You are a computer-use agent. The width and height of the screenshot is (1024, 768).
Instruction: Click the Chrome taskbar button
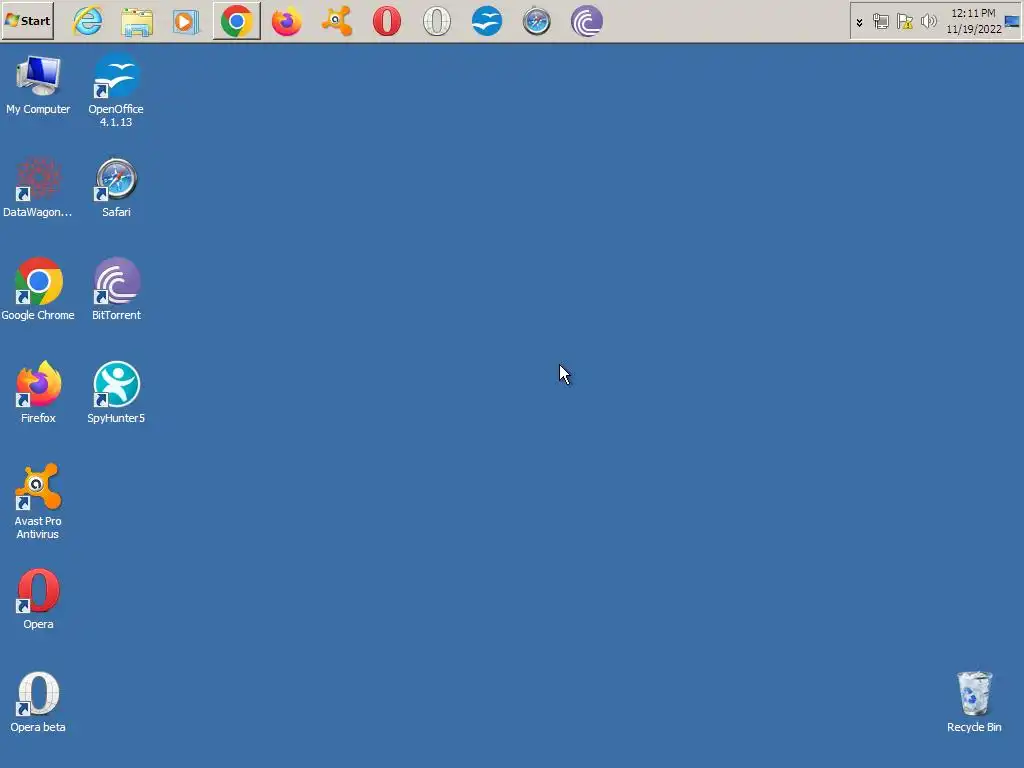[236, 21]
